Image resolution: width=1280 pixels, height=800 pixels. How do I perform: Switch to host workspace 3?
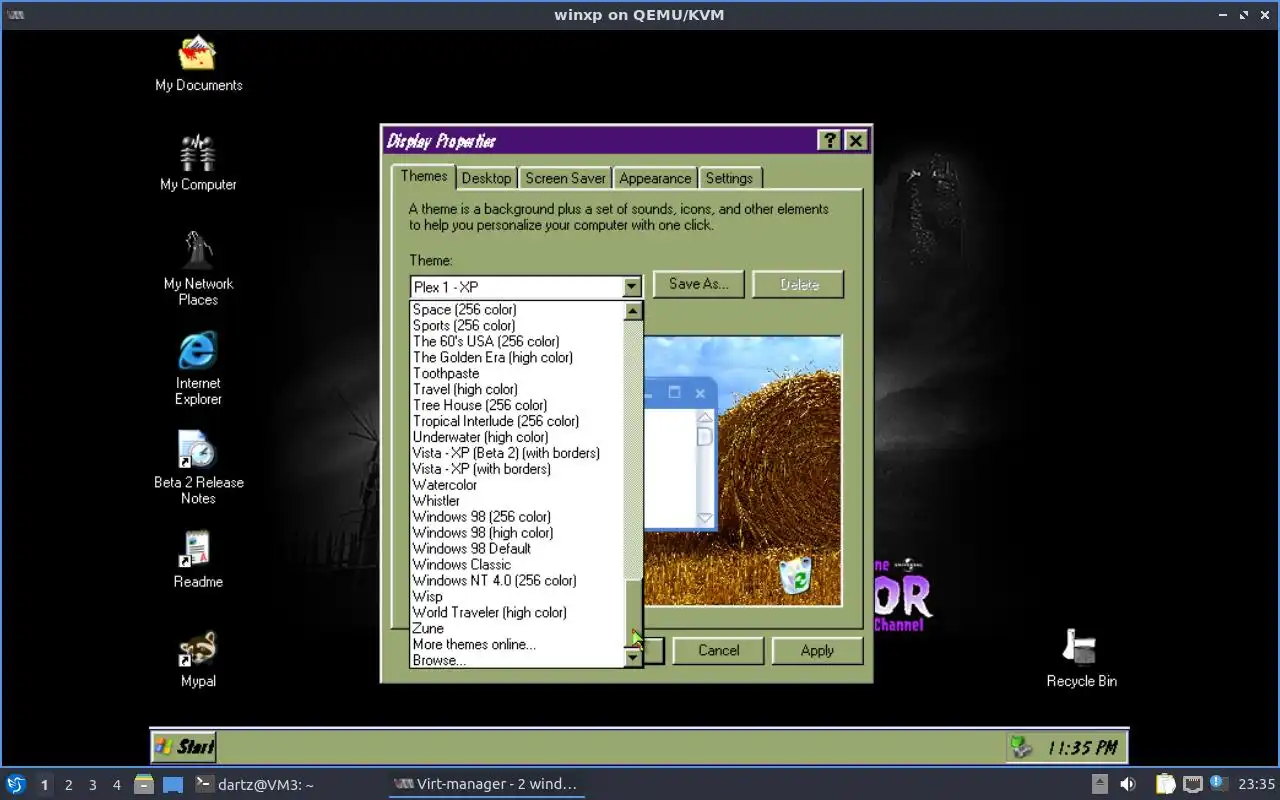coord(92,785)
